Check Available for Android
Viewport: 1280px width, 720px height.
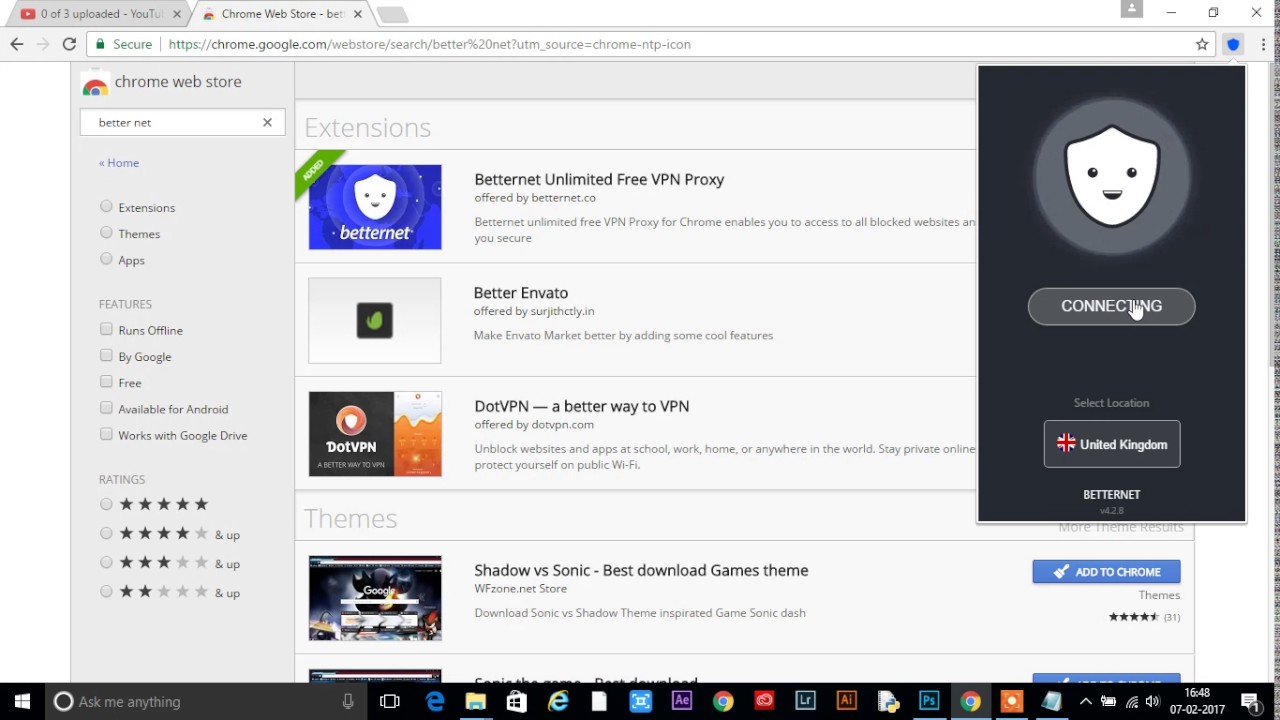[106, 408]
